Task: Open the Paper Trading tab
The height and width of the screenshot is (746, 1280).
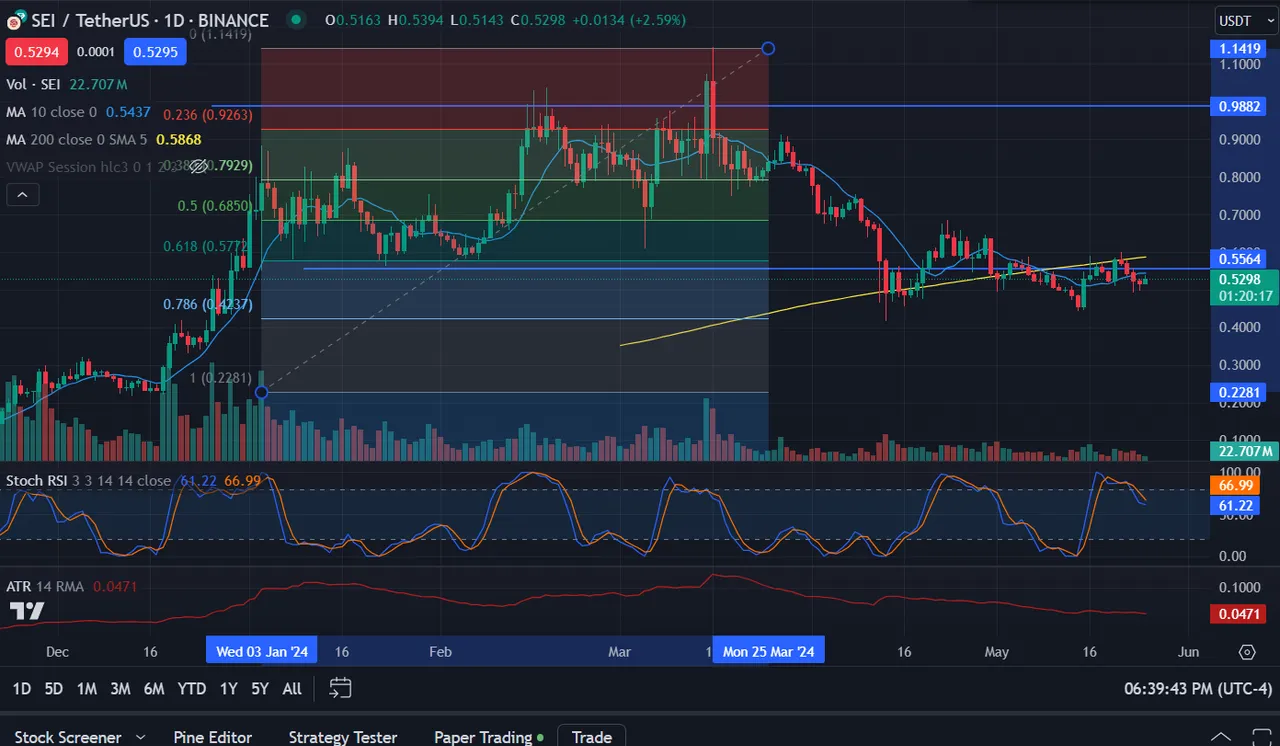Action: click(489, 737)
